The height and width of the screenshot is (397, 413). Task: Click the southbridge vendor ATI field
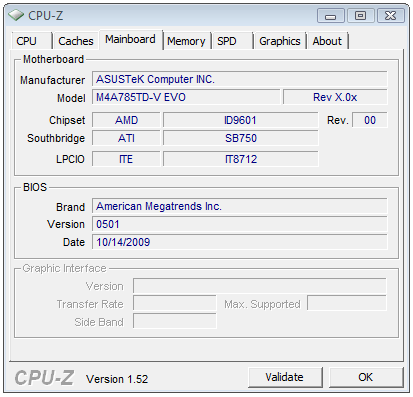click(x=126, y=138)
